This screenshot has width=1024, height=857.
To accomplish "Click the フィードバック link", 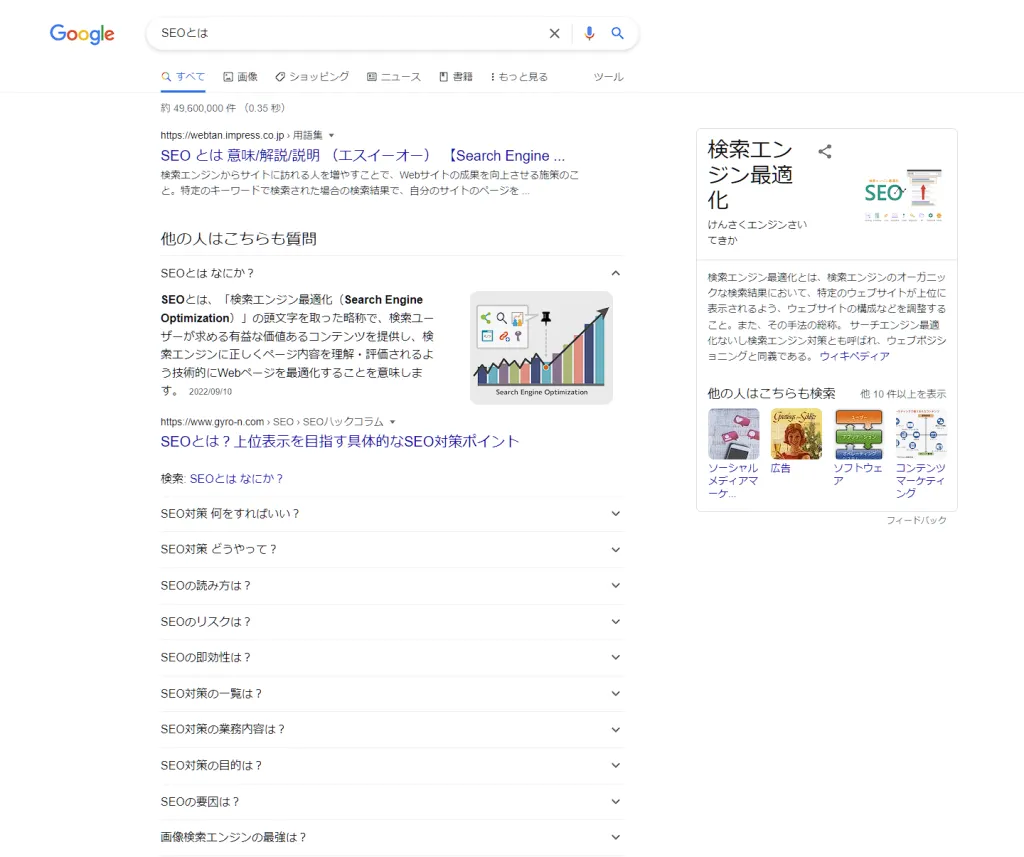I will [x=916, y=520].
